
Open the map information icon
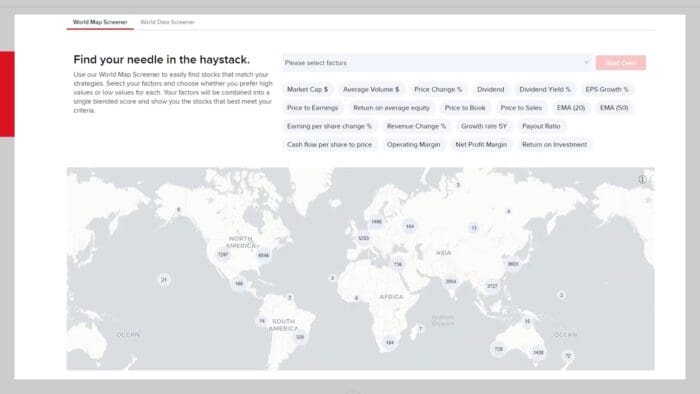pyautogui.click(x=642, y=179)
